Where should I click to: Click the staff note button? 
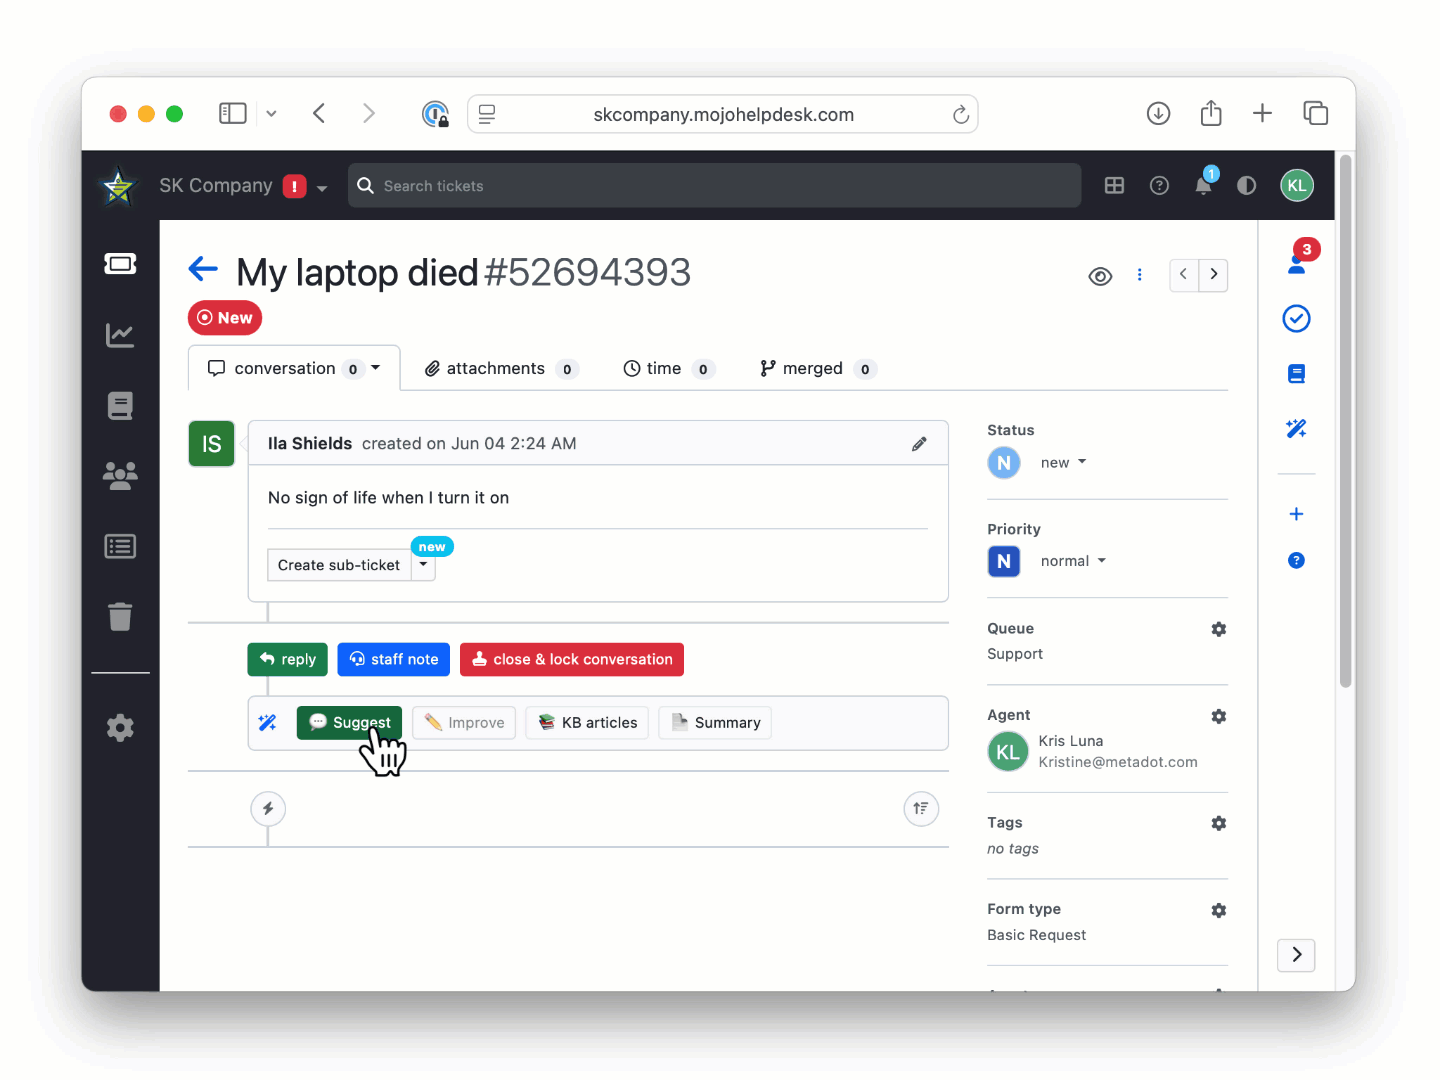tap(394, 660)
